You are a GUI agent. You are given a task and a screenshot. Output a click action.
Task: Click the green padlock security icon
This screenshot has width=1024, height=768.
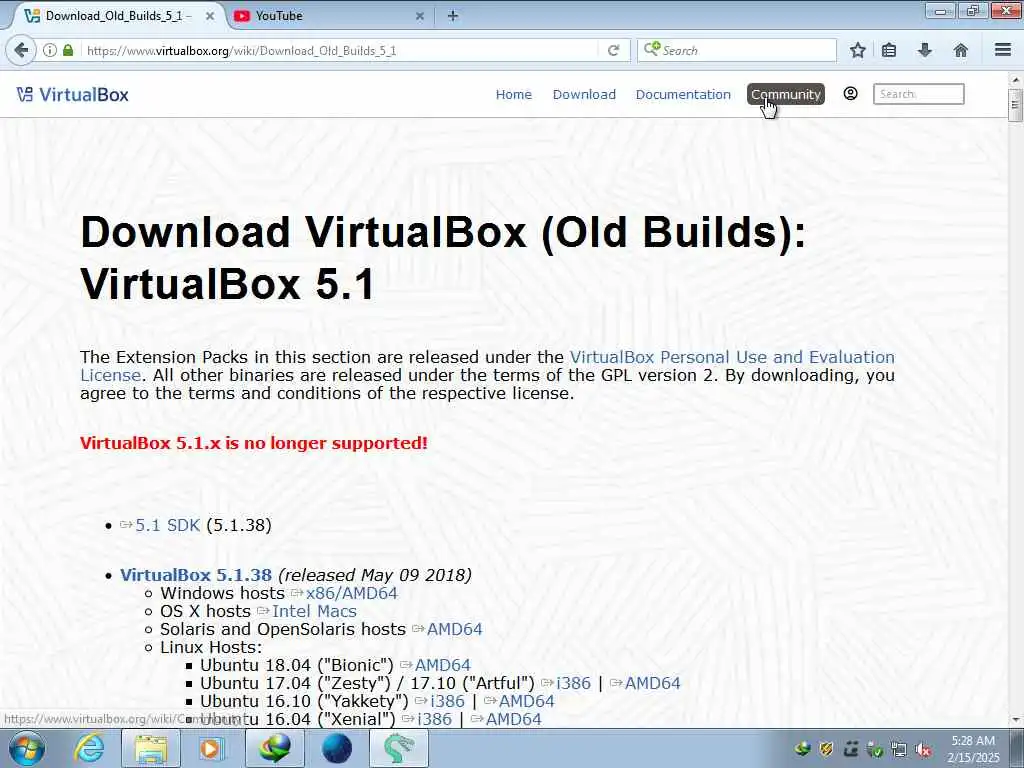coord(68,50)
